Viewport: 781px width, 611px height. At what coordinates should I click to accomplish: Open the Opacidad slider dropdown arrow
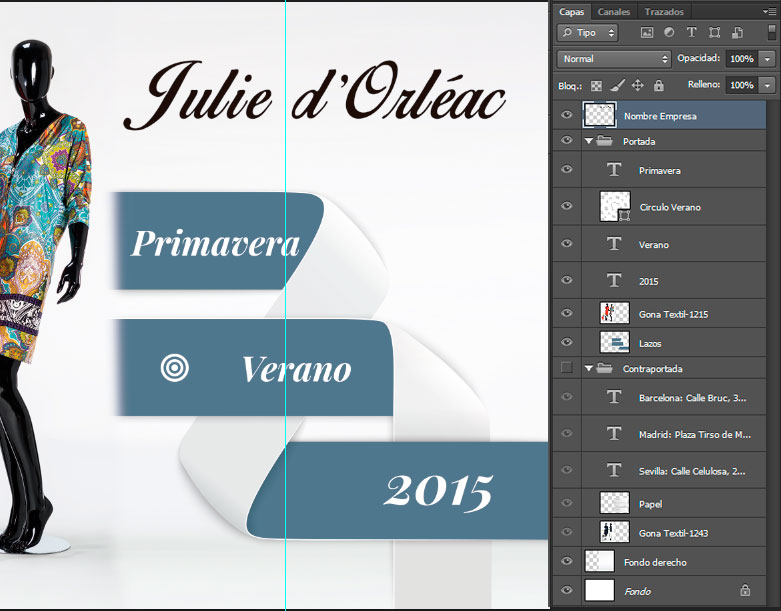click(x=767, y=59)
